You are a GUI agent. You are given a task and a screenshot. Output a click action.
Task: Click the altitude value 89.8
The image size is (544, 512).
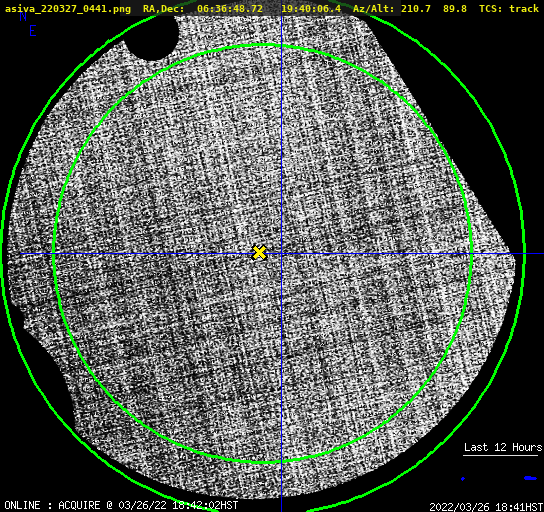click(x=454, y=9)
